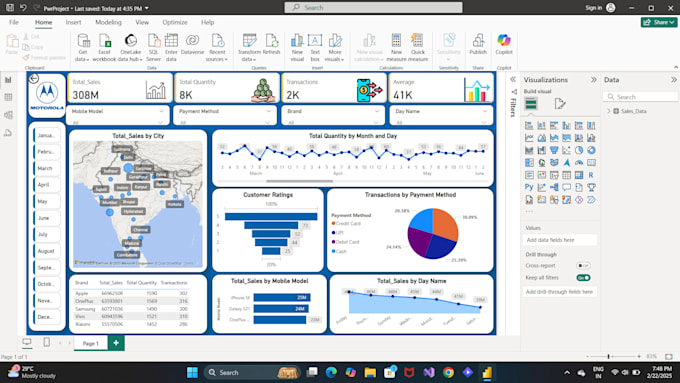Expand the Sales_Data table
Image resolution: width=680 pixels, height=383 pixels.
click(x=609, y=111)
